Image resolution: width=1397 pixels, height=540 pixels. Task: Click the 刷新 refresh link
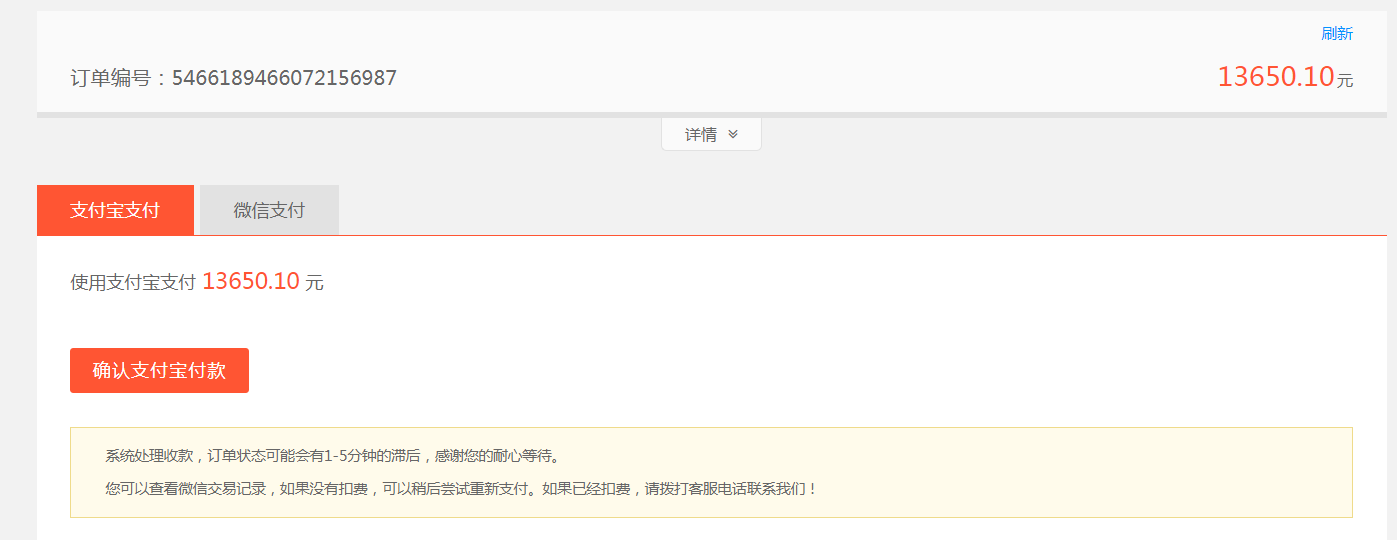pos(1337,34)
